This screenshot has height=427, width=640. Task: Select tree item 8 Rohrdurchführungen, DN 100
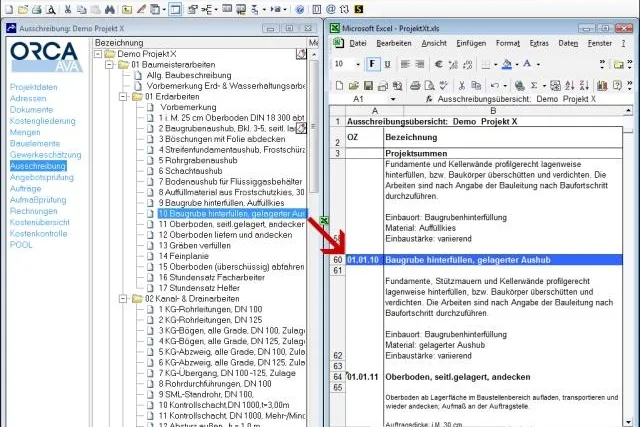215,384
